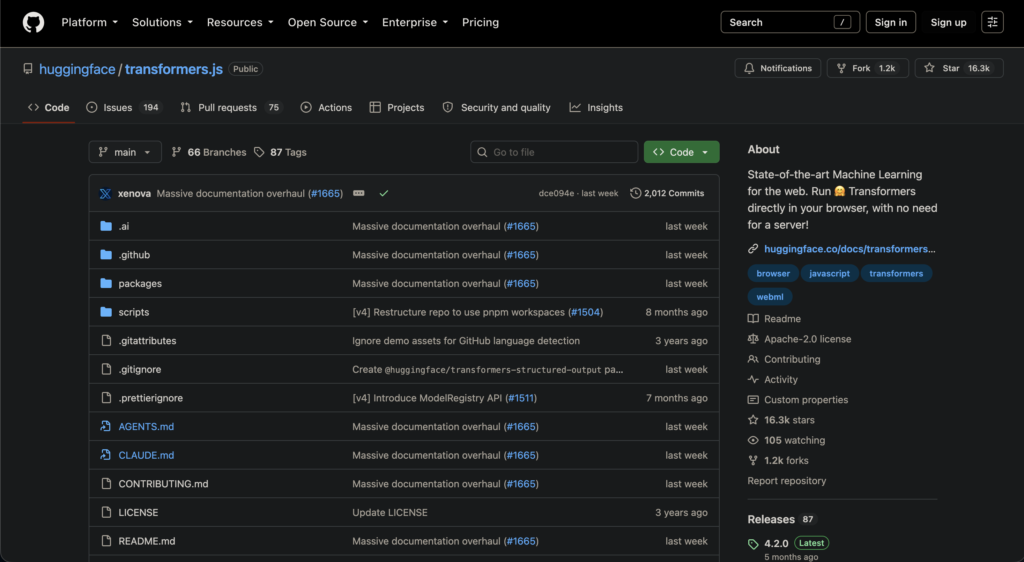Click xenova's avatar in the commit row

tap(105, 193)
